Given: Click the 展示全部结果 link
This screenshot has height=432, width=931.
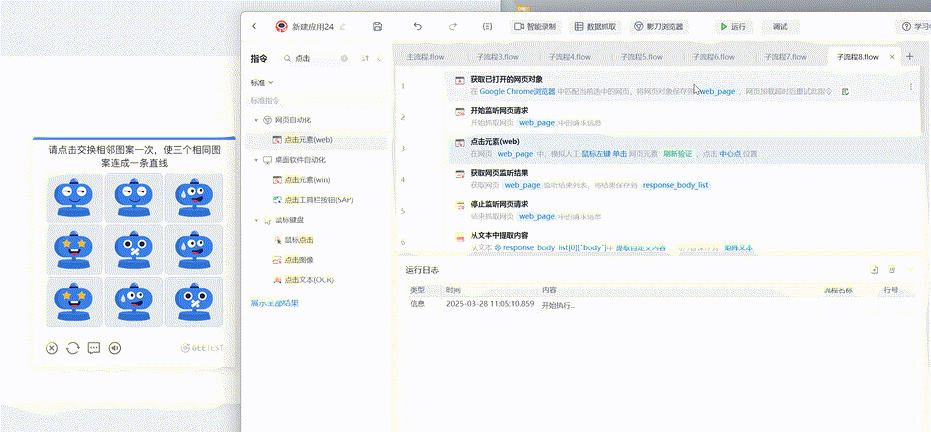Looking at the screenshot, I should [274, 302].
